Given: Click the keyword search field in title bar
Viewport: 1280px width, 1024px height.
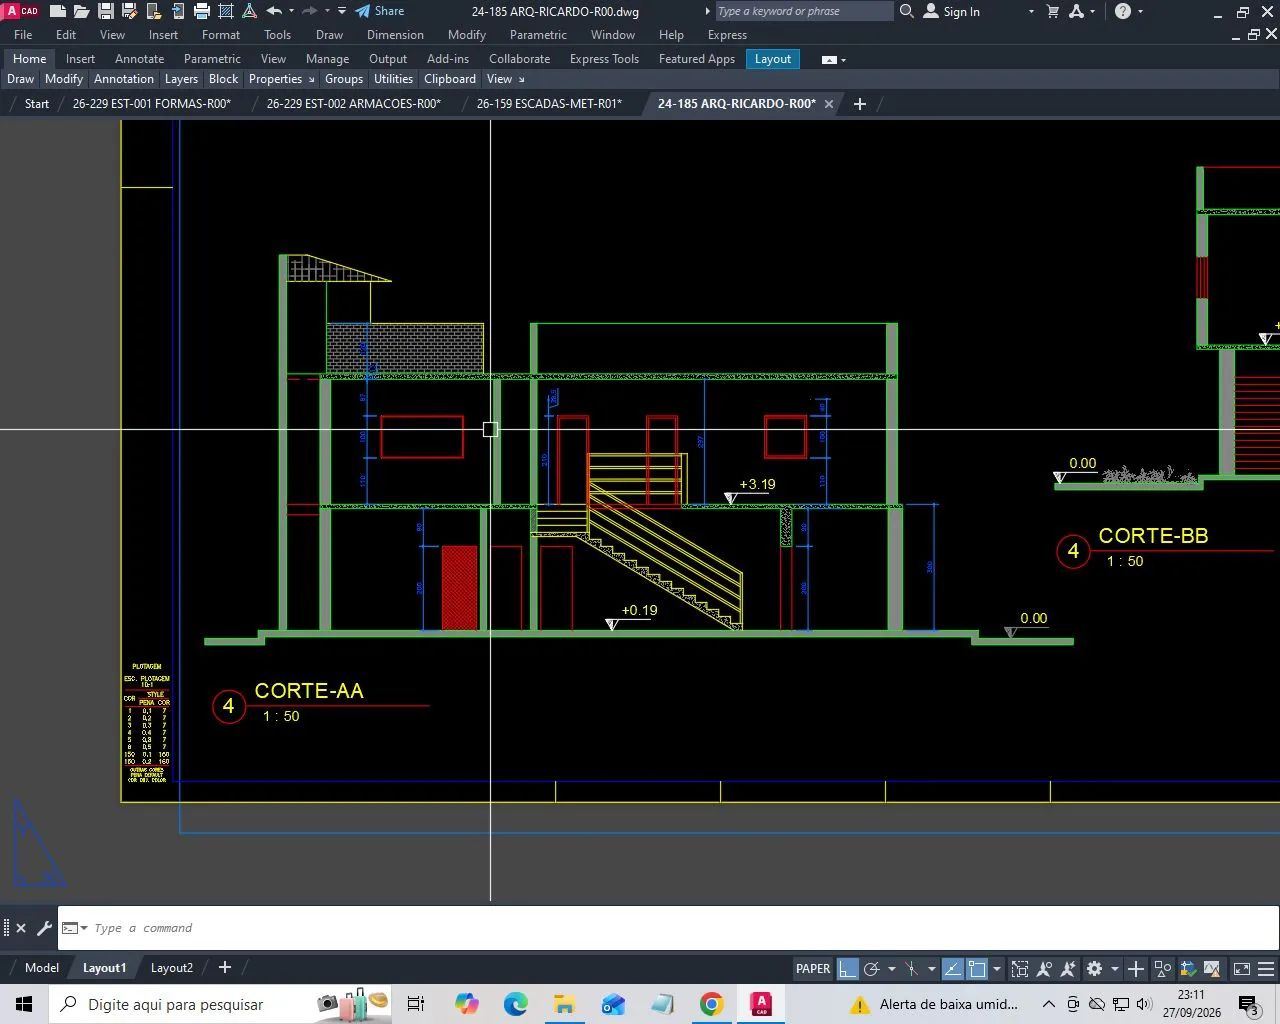Looking at the screenshot, I should click(804, 11).
